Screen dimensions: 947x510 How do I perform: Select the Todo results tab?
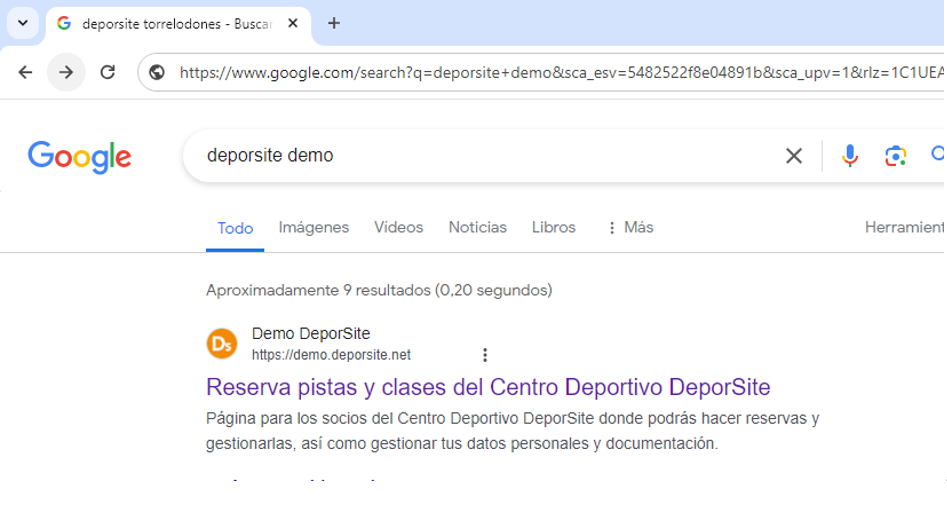pos(235,228)
